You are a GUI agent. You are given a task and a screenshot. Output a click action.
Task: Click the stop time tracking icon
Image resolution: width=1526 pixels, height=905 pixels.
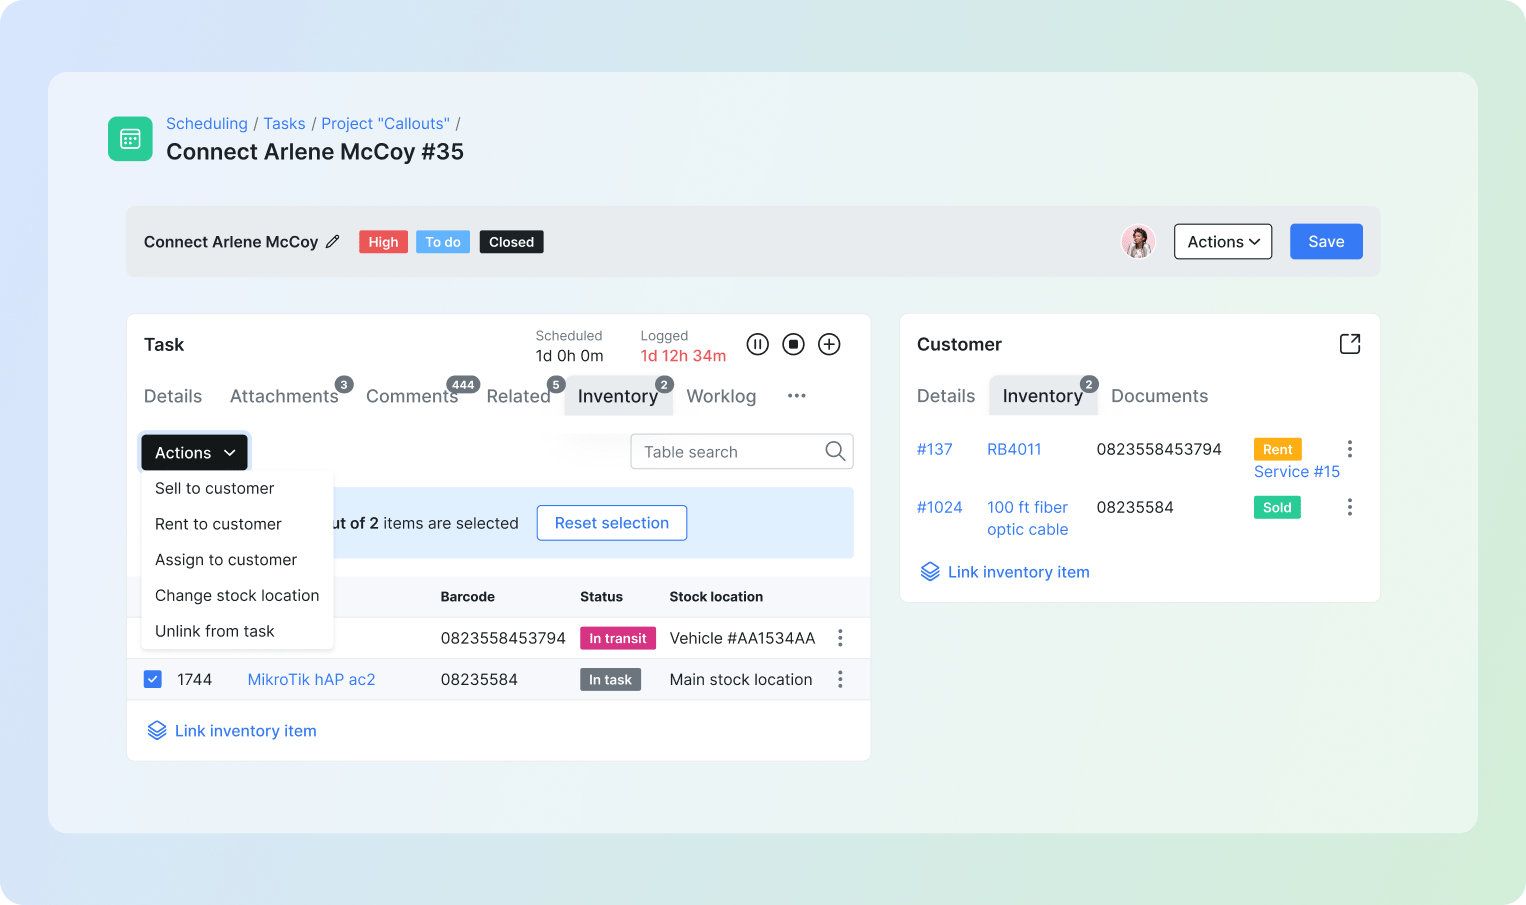[793, 344]
